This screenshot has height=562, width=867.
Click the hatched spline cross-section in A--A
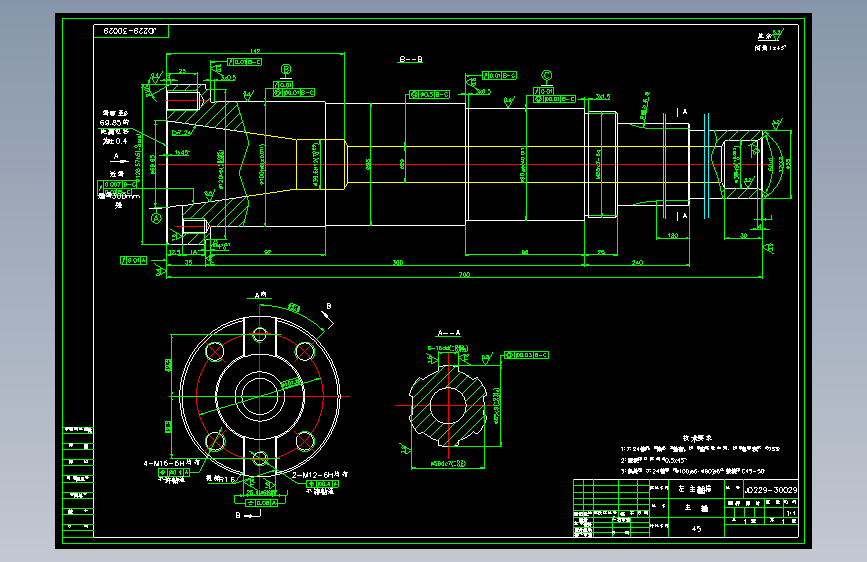click(x=448, y=405)
